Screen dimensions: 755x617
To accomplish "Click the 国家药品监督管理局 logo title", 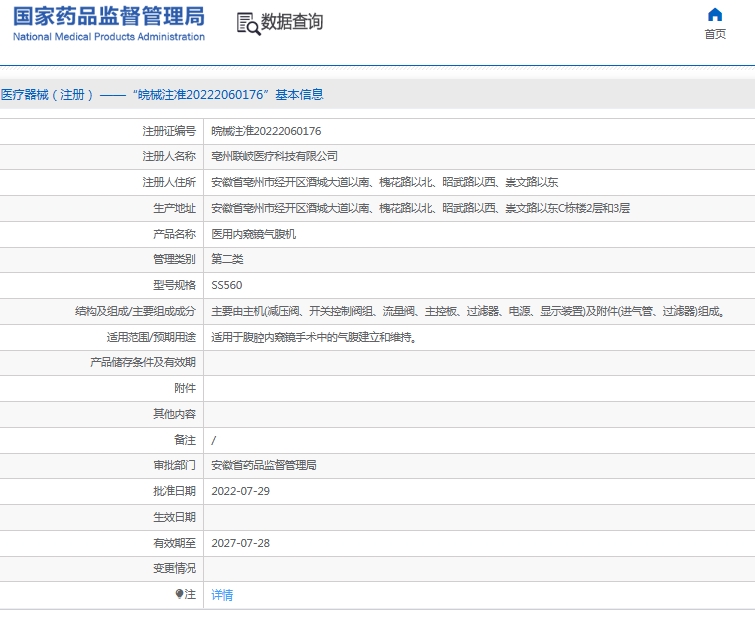I will tap(109, 16).
